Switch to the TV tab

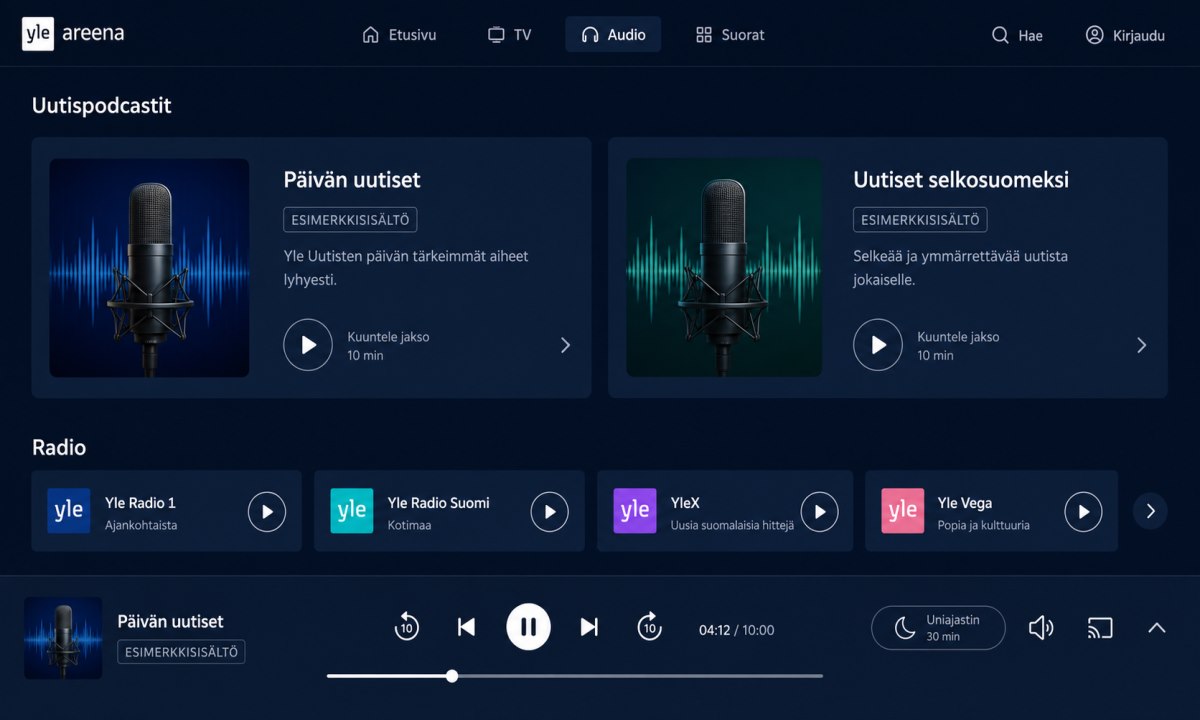point(509,35)
